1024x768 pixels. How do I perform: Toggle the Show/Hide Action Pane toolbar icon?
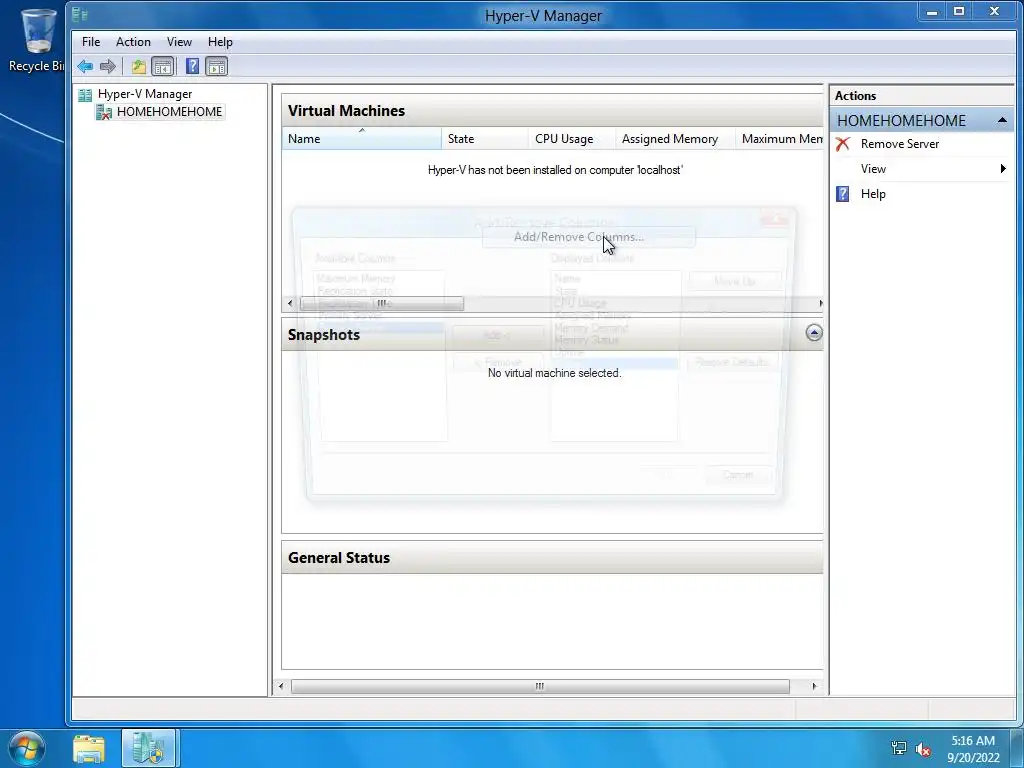tap(216, 66)
